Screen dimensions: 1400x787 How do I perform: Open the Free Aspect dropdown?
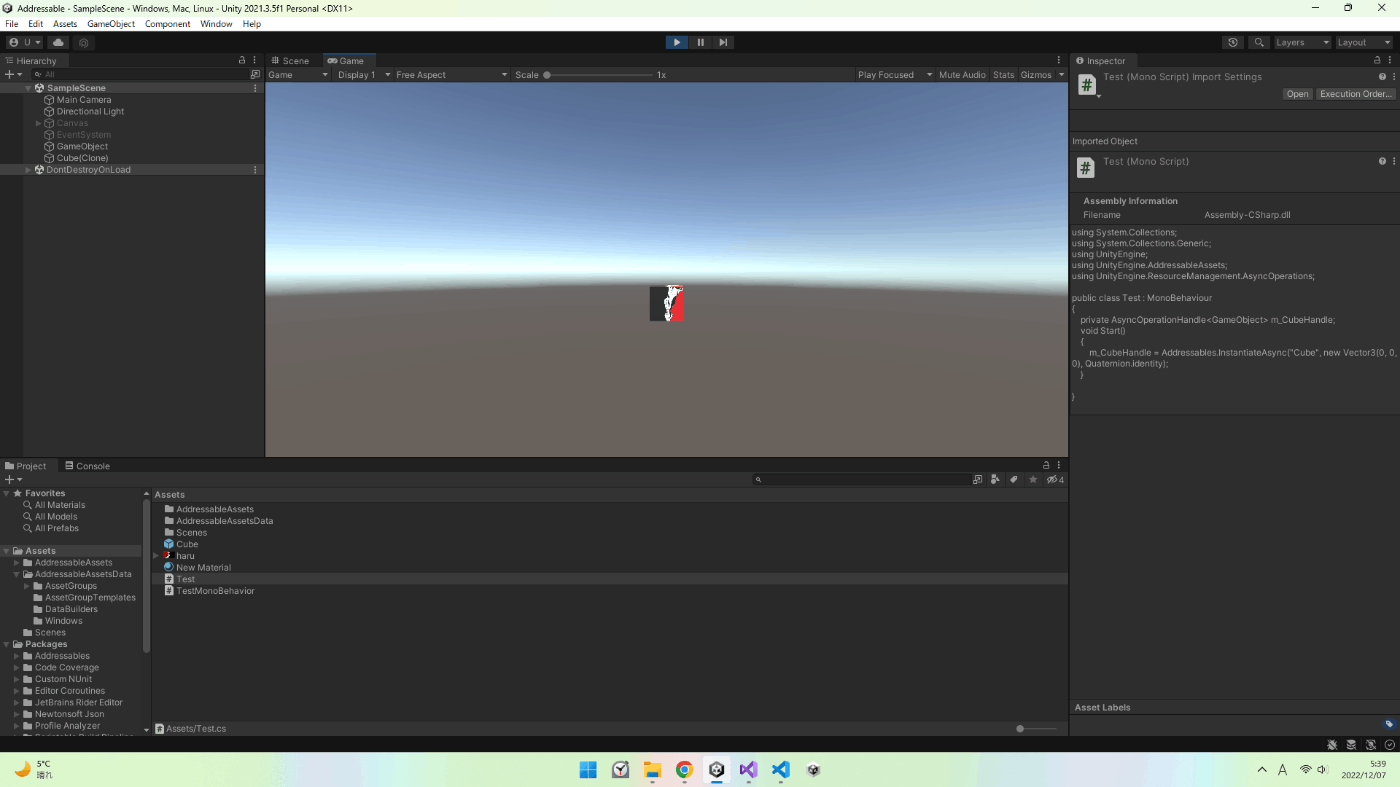point(452,75)
